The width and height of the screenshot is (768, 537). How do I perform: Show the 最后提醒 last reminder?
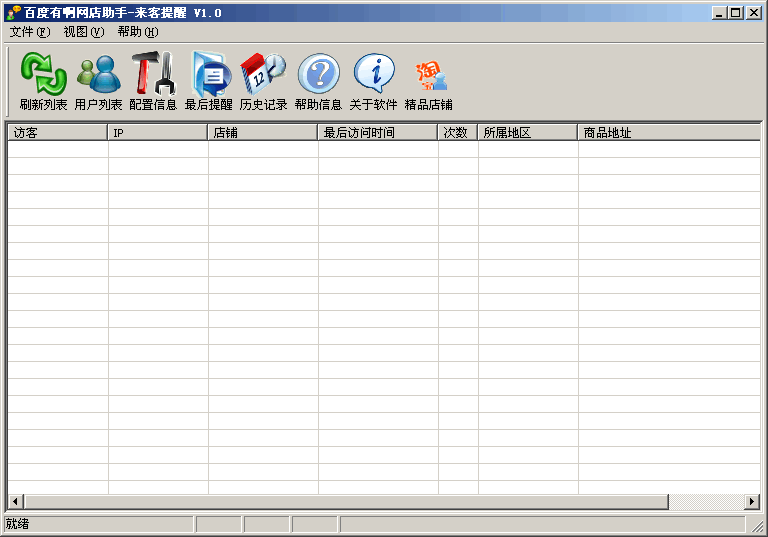pos(209,81)
